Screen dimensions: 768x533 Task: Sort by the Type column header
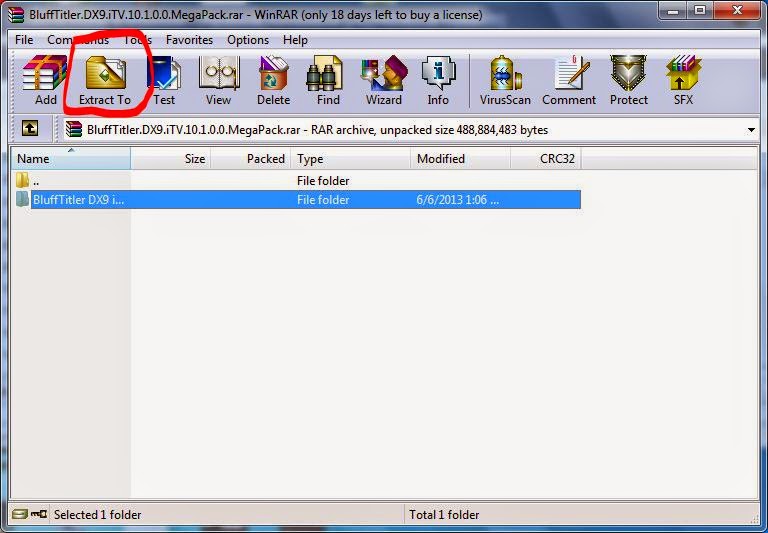pos(351,158)
